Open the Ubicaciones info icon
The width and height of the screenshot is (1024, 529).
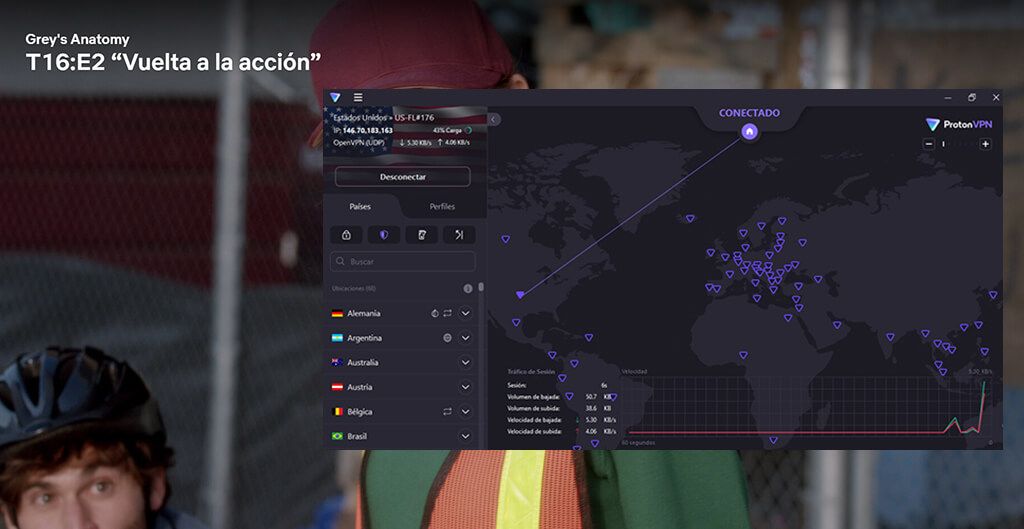[x=468, y=289]
